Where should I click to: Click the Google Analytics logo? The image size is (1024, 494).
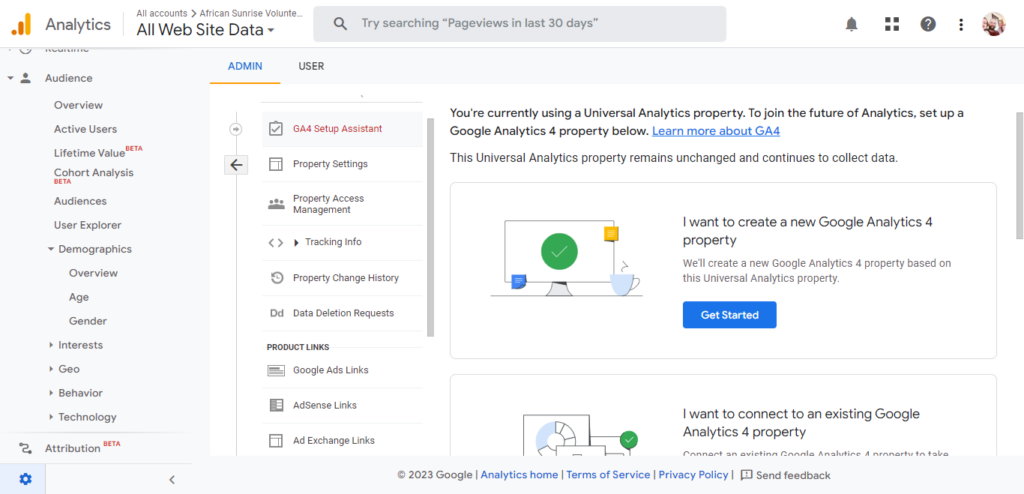click(x=21, y=25)
